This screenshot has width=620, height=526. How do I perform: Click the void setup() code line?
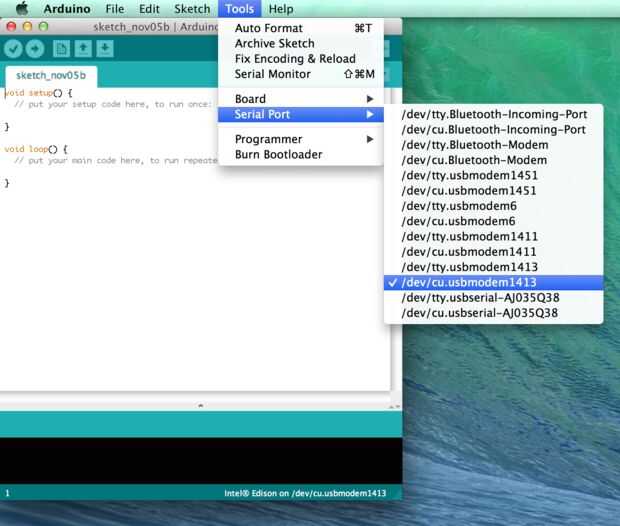(x=38, y=93)
